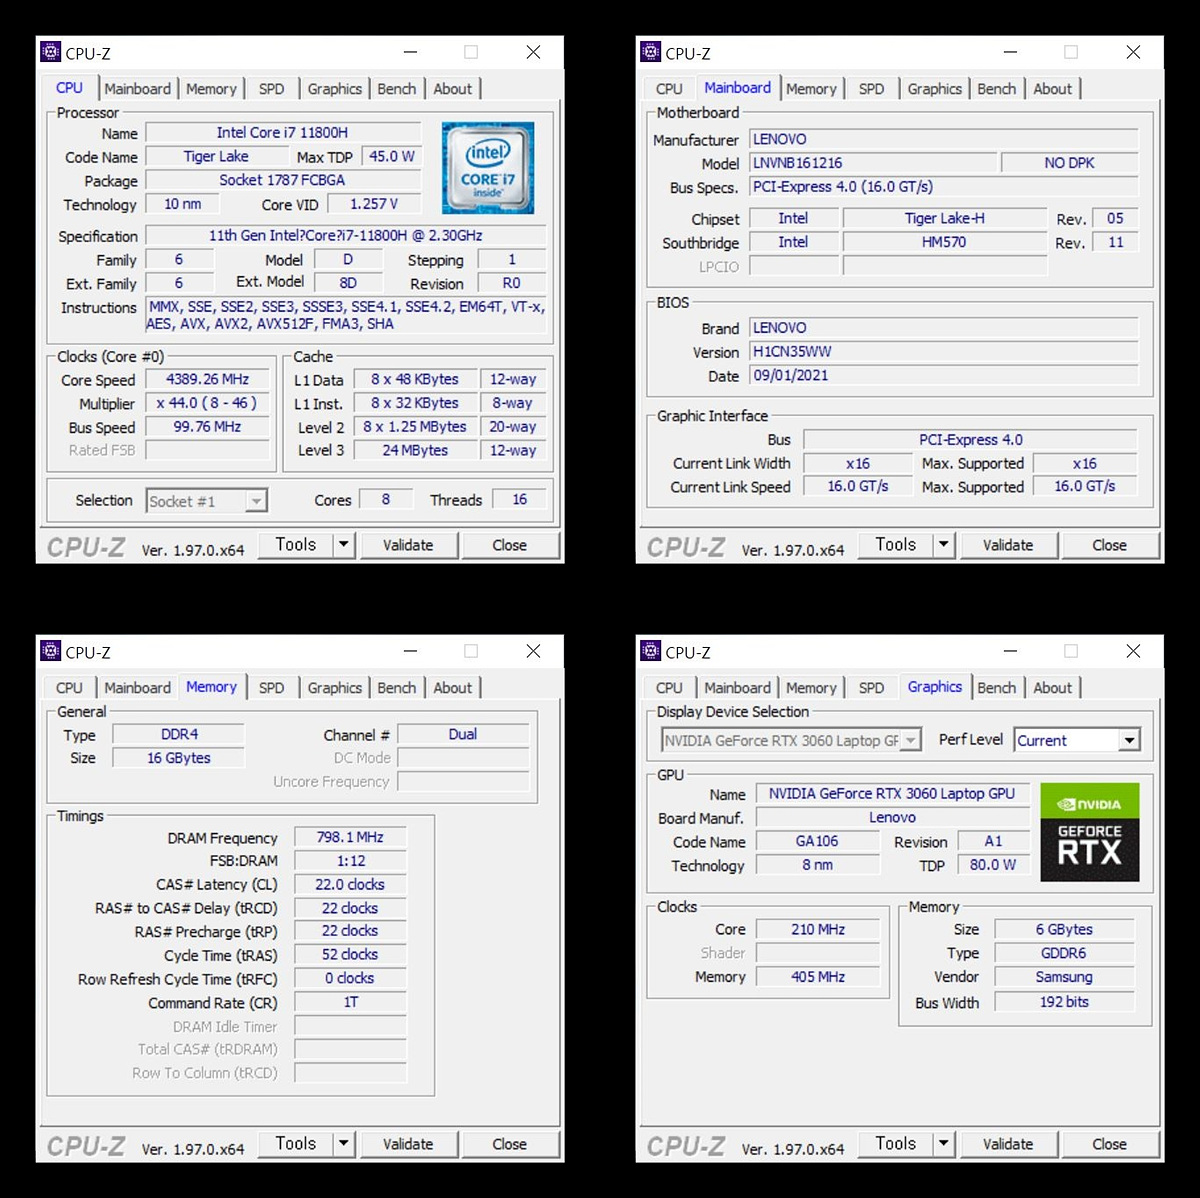Image resolution: width=1200 pixels, height=1198 pixels.
Task: Click the Channel # Dual value
Action: (463, 734)
